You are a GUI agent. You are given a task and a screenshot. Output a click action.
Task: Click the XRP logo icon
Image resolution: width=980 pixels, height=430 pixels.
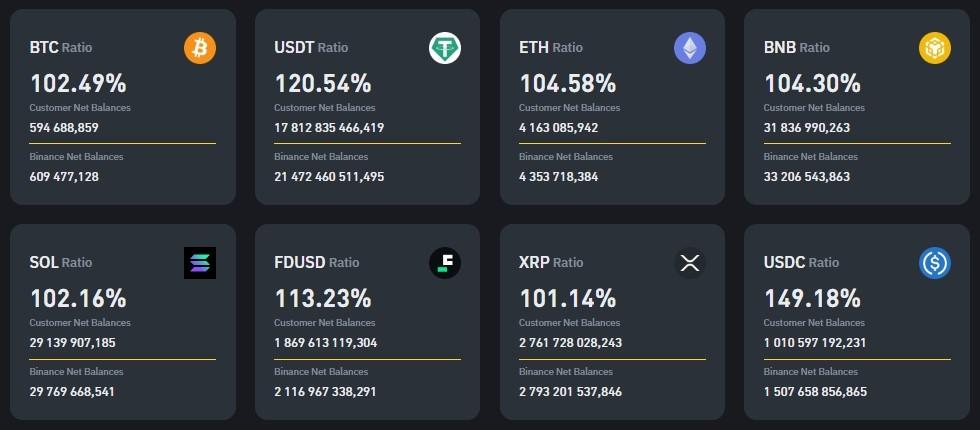pos(690,262)
